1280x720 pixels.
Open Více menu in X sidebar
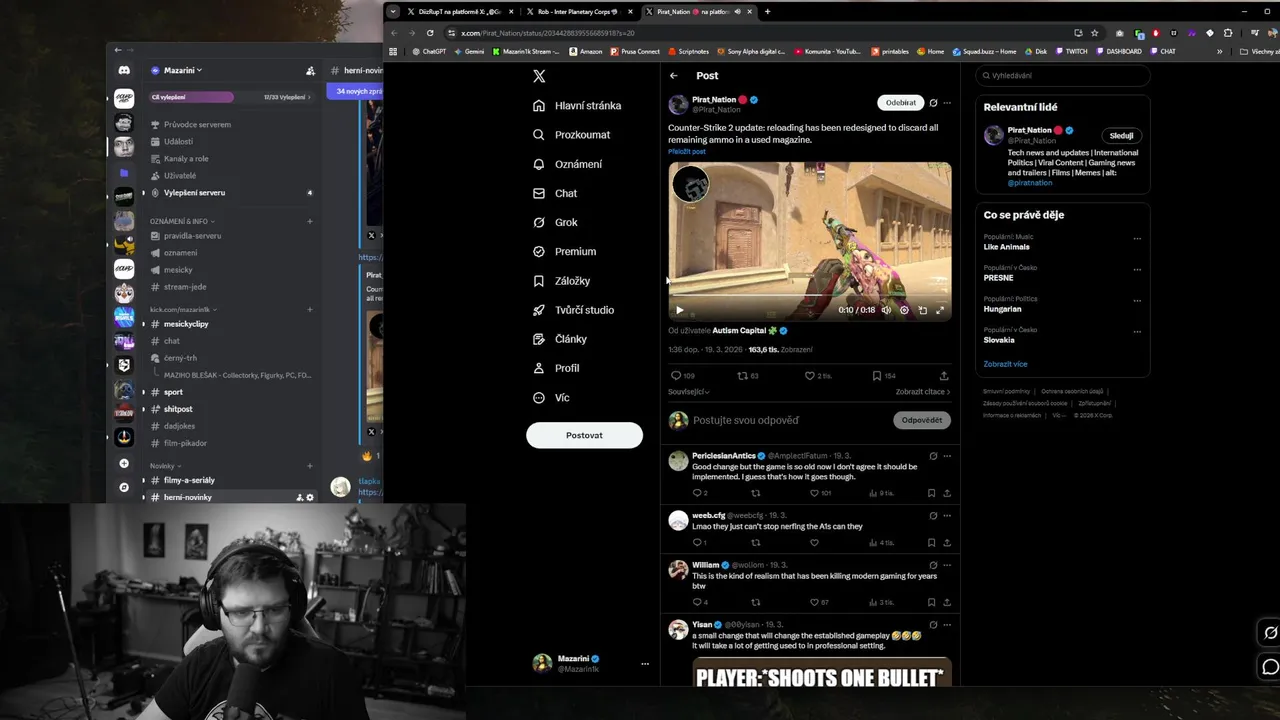(551, 397)
